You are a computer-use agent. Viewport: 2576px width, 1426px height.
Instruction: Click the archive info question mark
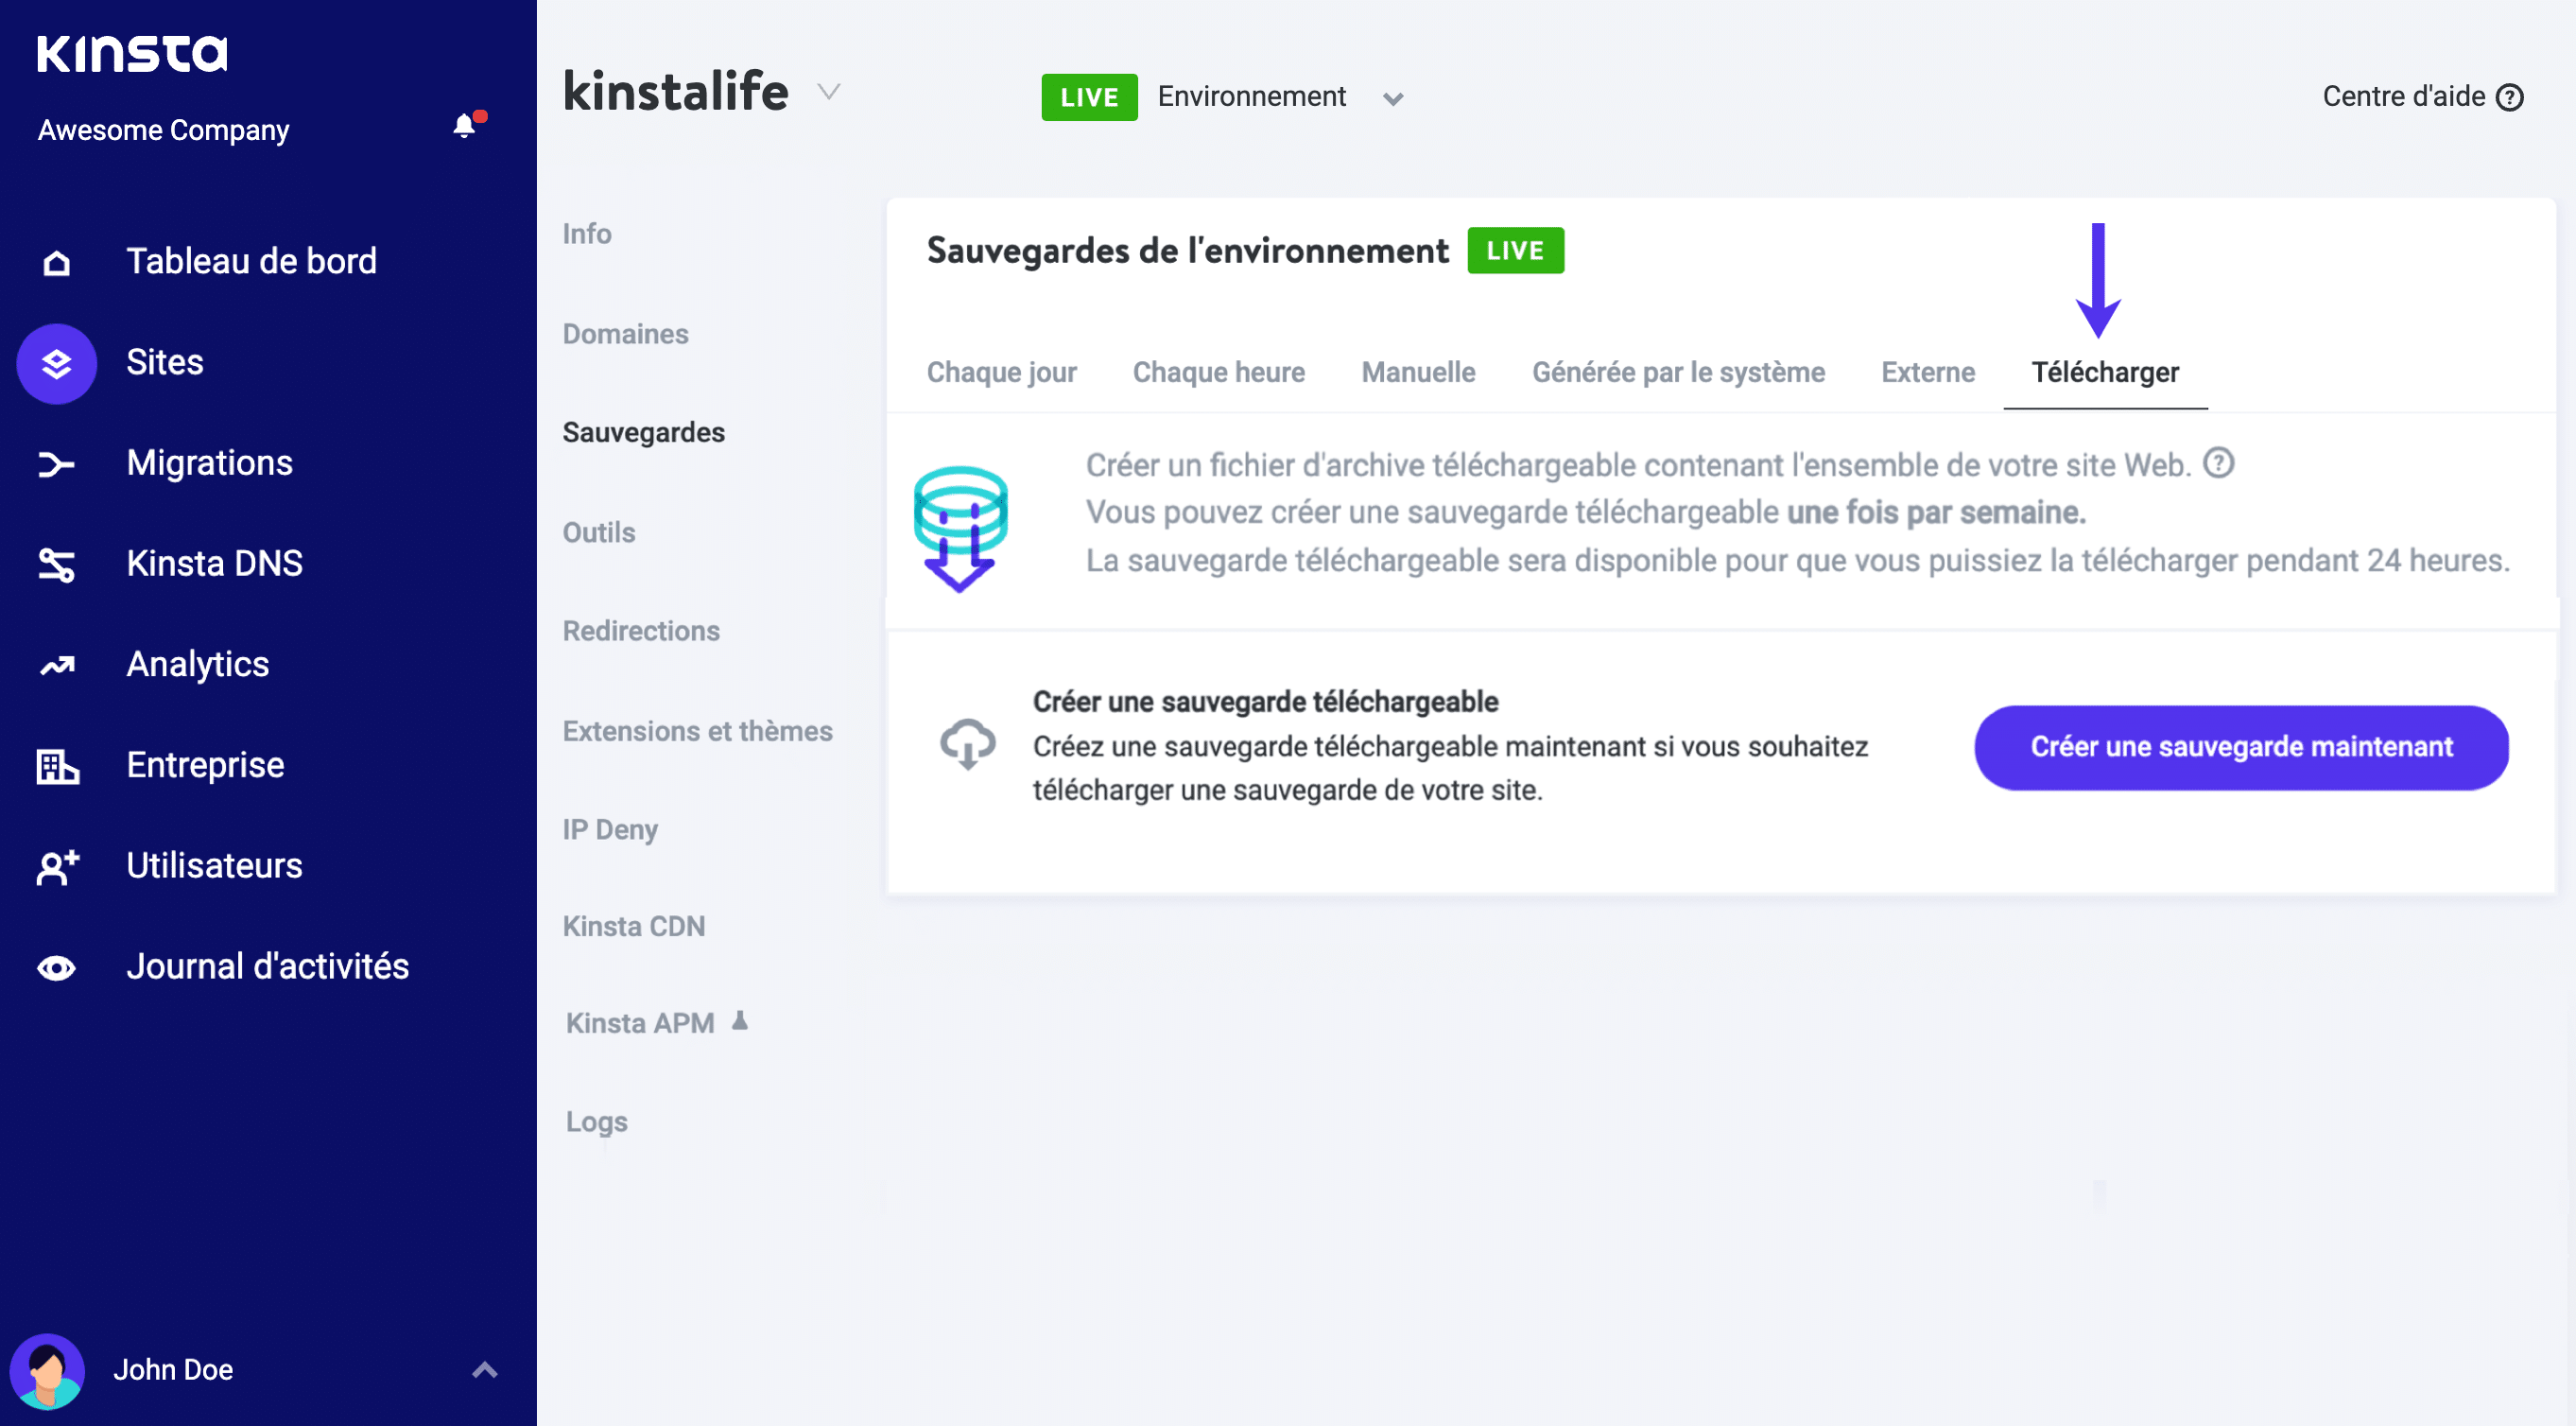click(2218, 463)
